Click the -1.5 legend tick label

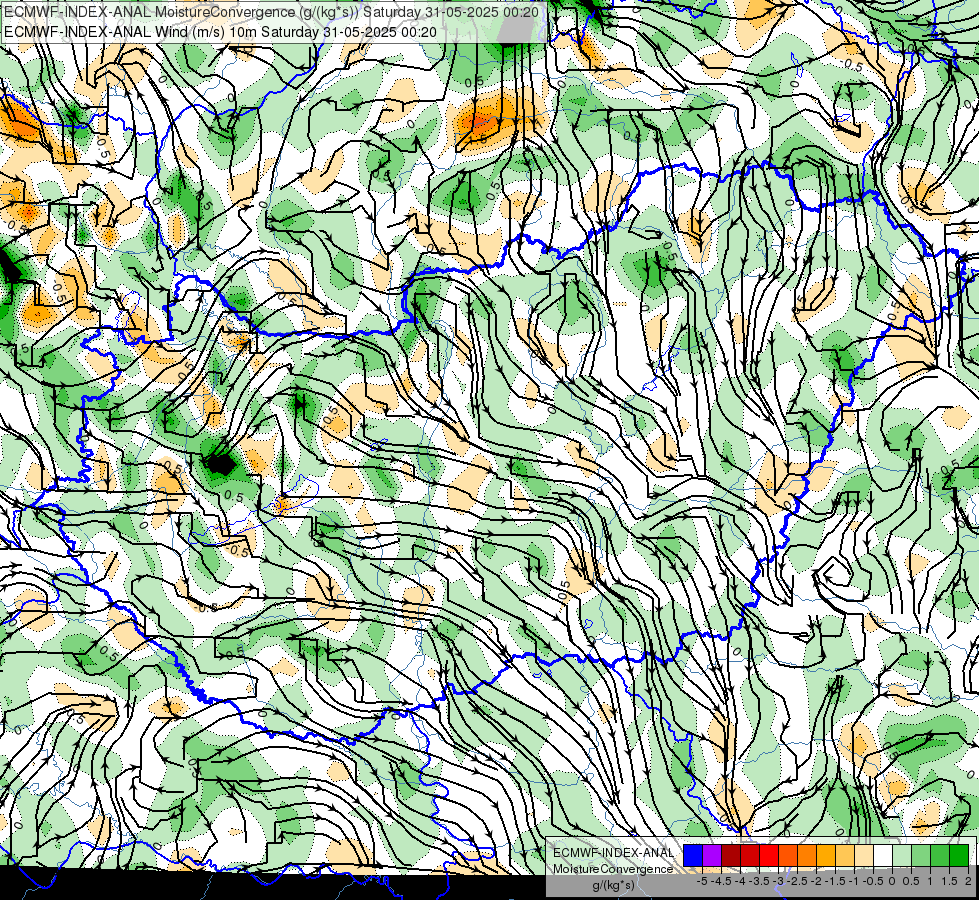point(835,881)
